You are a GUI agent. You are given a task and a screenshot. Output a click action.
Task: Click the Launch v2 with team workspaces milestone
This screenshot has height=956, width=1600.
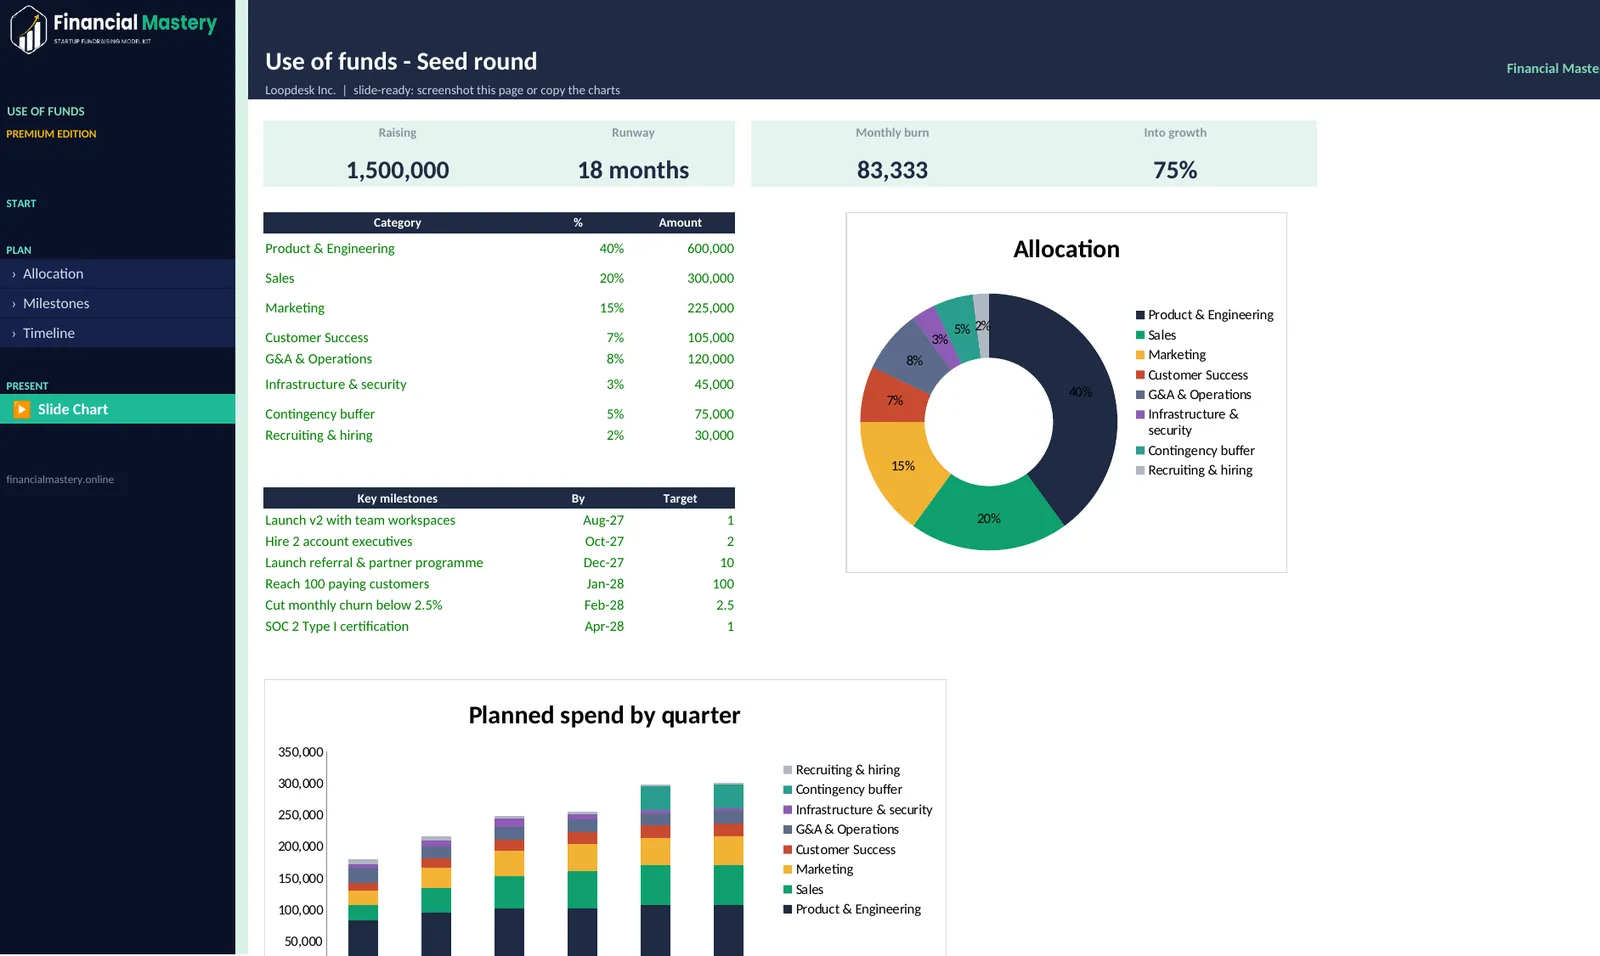360,521
